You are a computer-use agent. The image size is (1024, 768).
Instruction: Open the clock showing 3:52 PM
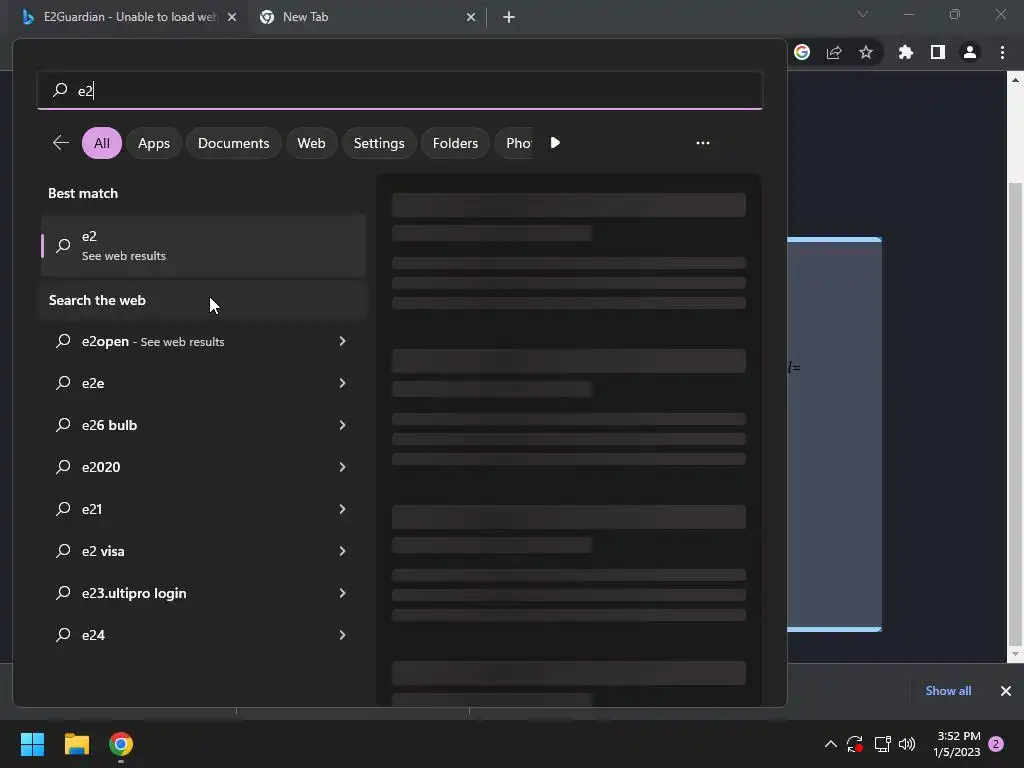pyautogui.click(x=957, y=744)
